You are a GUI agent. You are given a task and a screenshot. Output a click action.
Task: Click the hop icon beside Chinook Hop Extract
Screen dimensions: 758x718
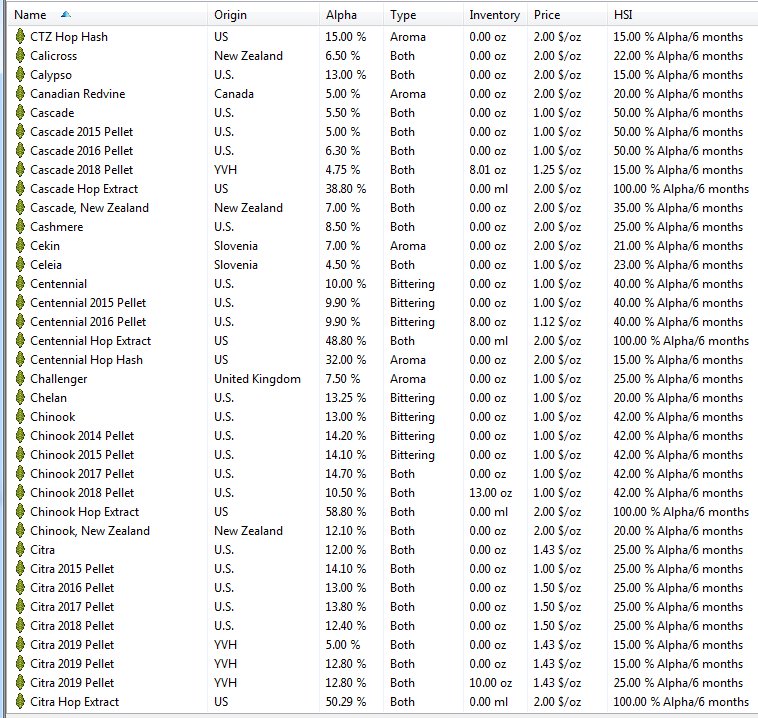20,512
